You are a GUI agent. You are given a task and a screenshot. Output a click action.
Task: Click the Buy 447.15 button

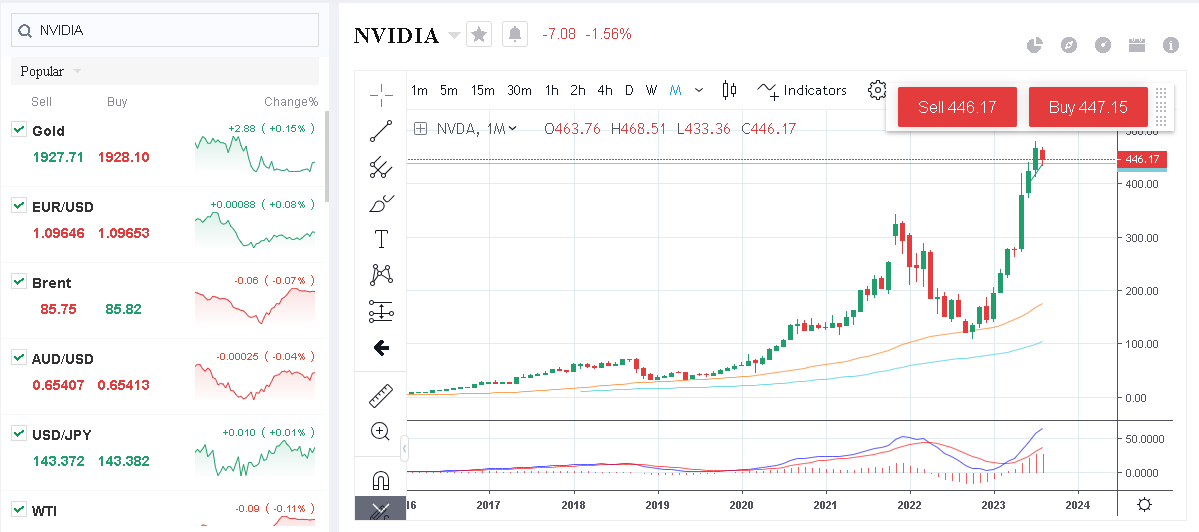1087,107
